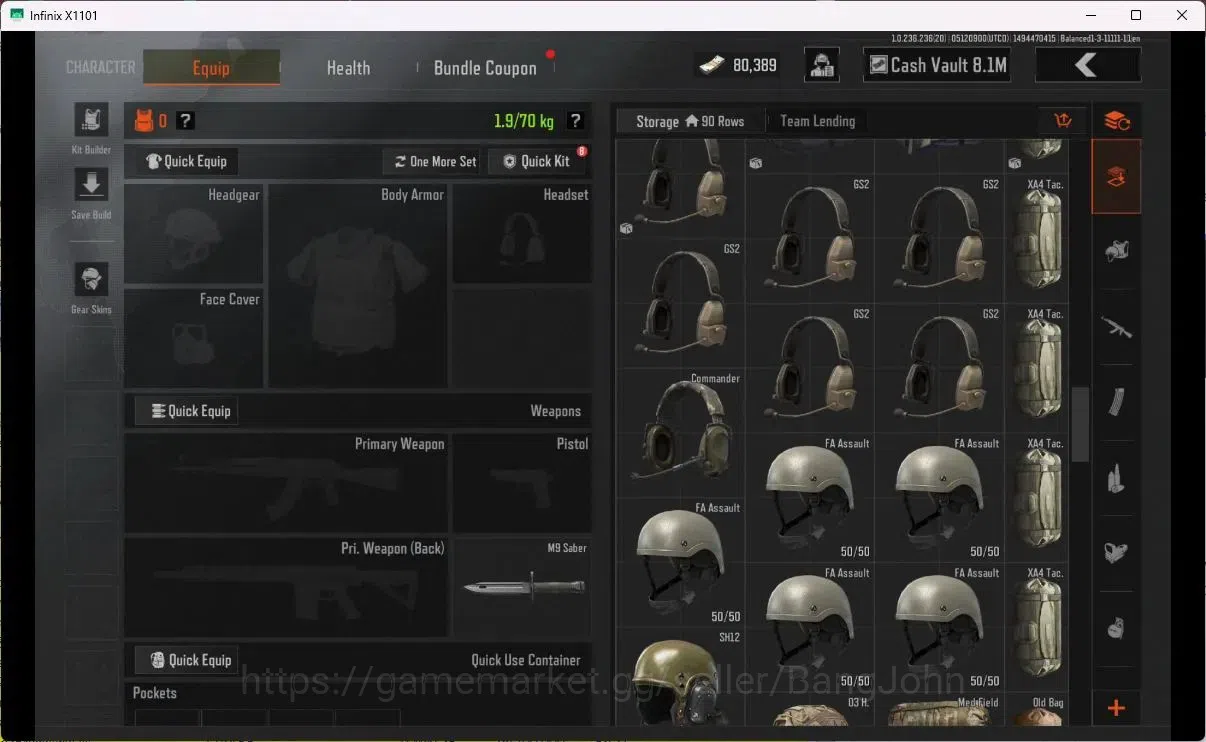Select the empty Headset slot
This screenshot has height=742, width=1206.
coord(521,233)
